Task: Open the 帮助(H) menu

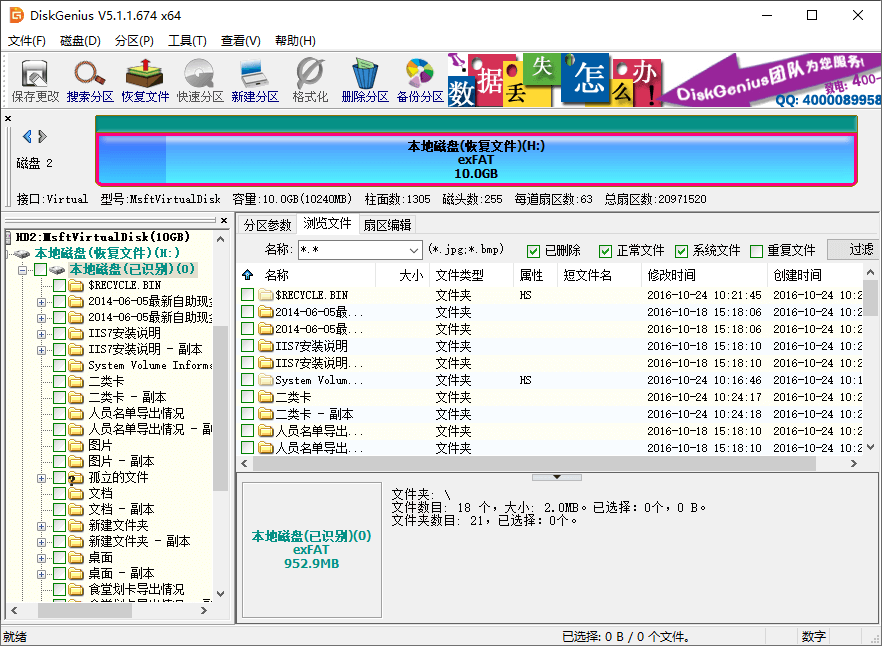Action: pos(295,41)
